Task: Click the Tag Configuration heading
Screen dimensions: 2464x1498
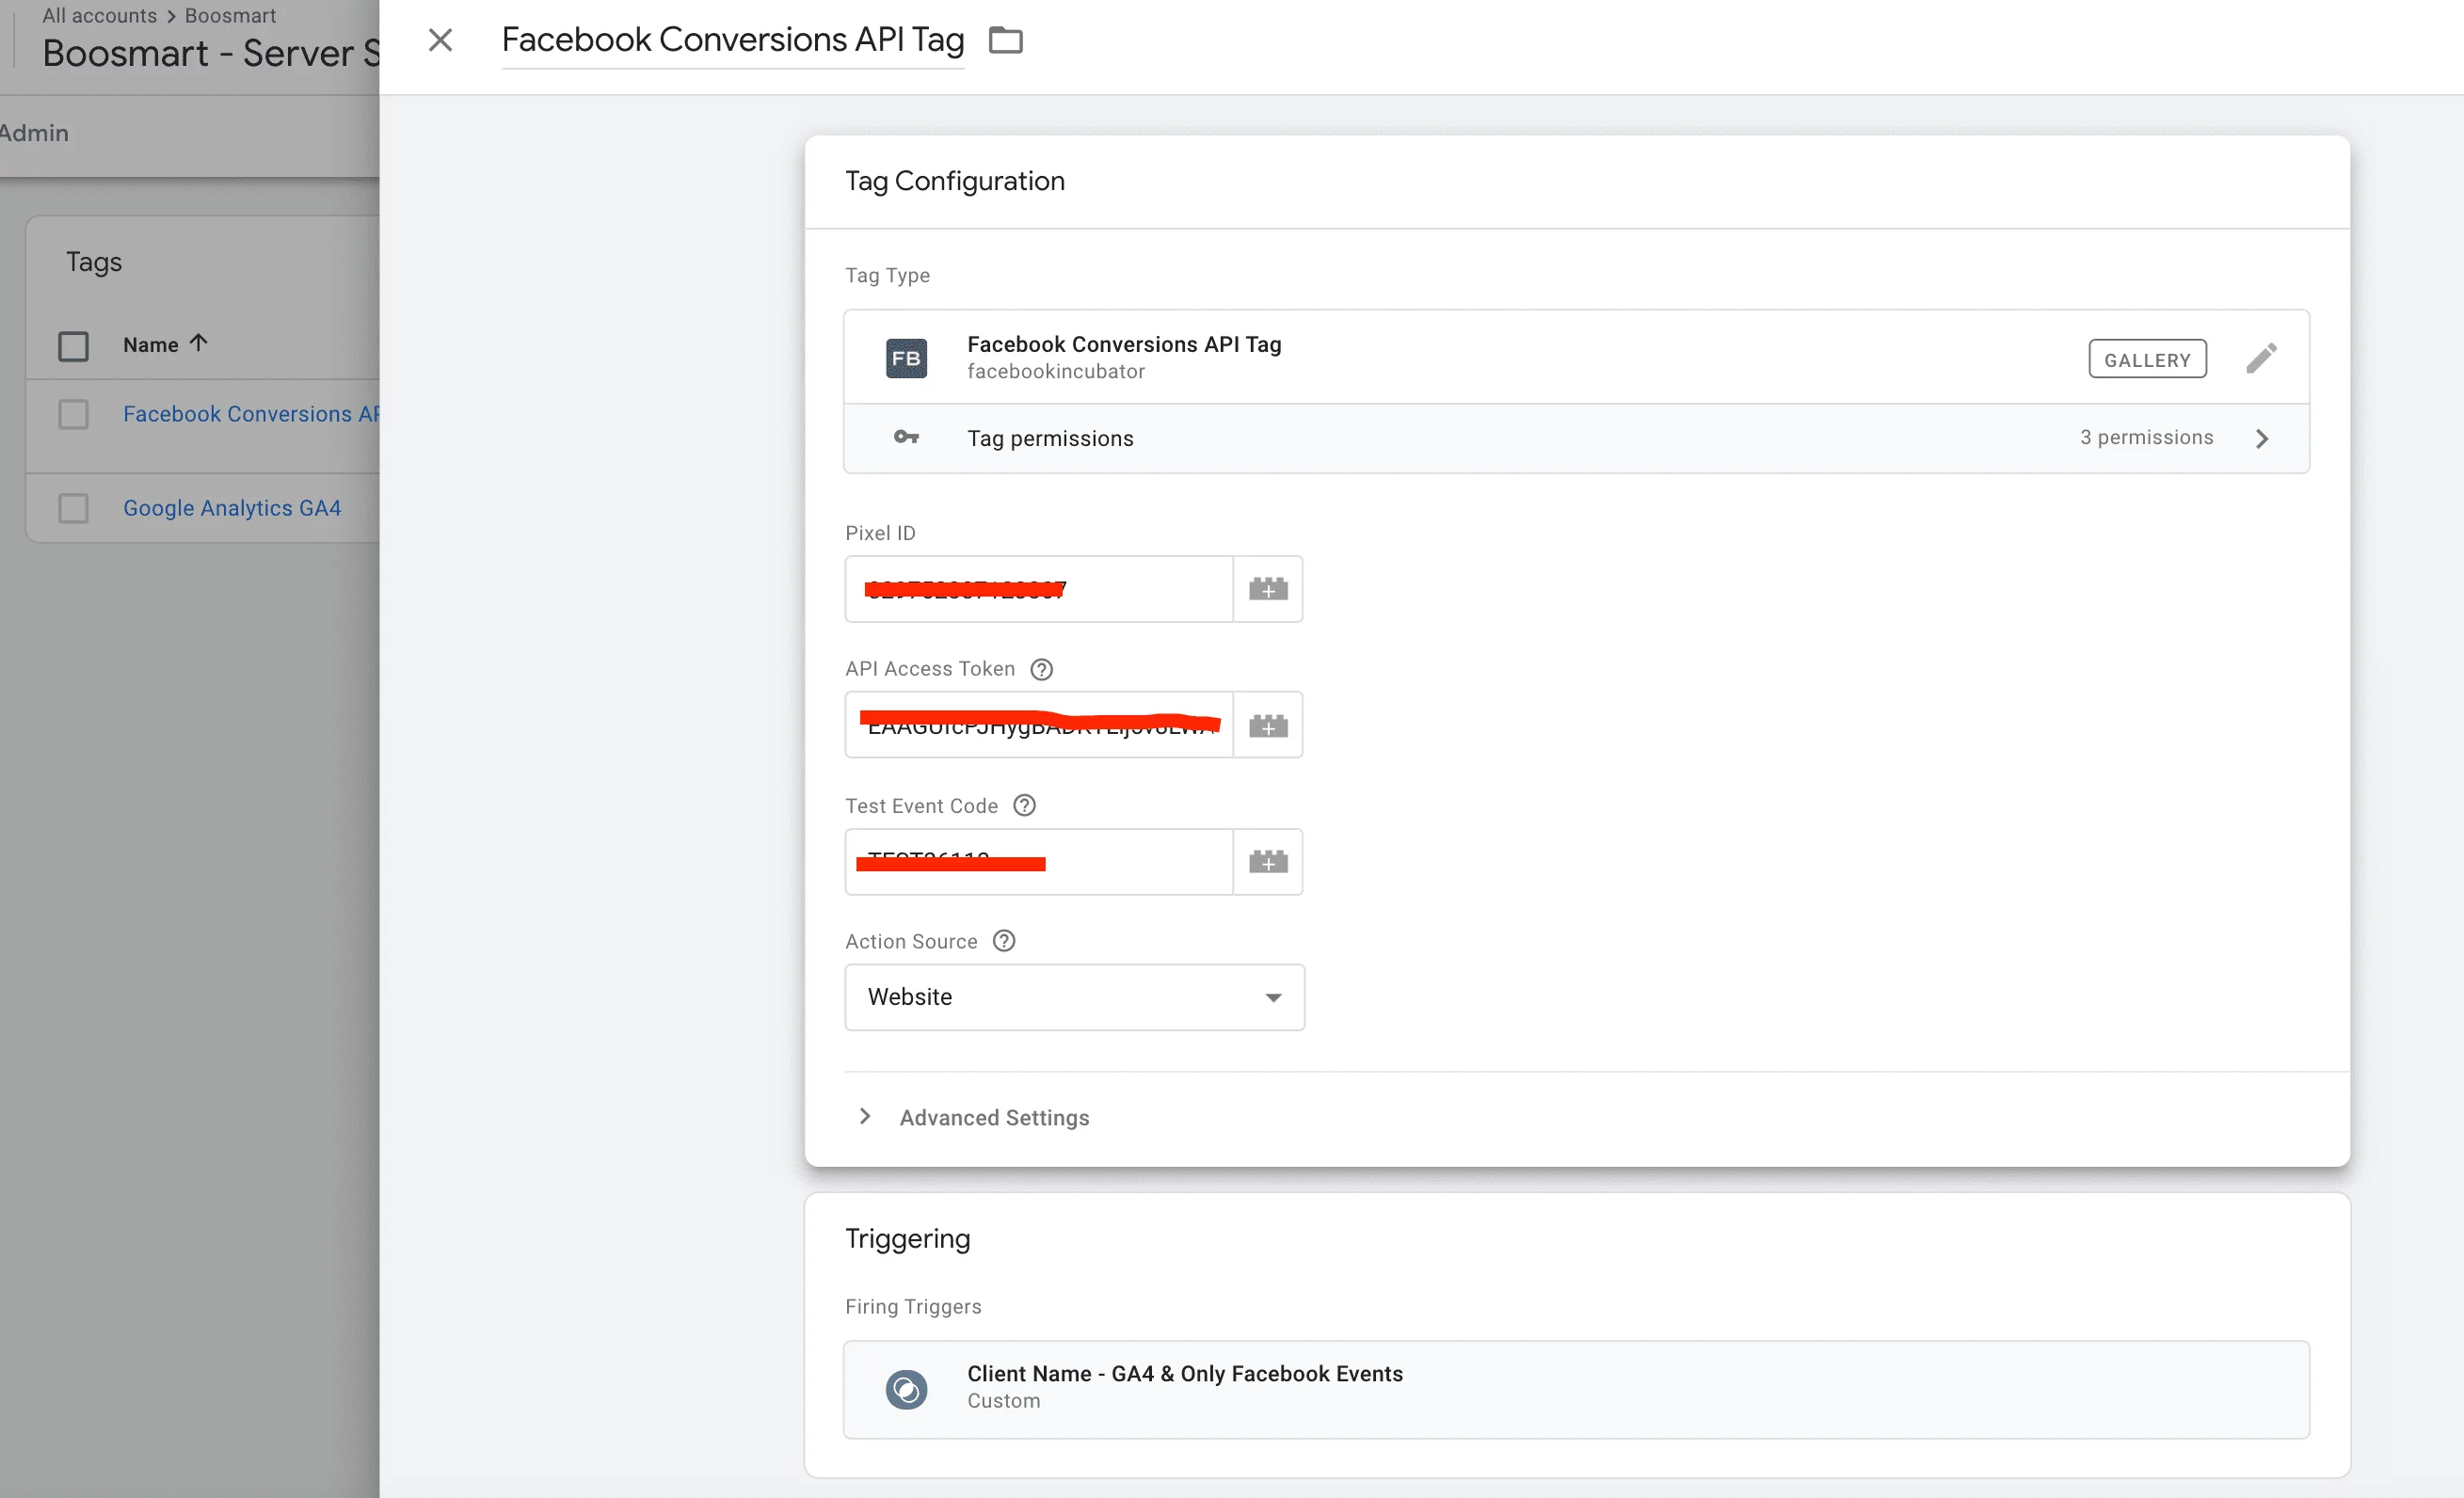Action: click(x=954, y=181)
